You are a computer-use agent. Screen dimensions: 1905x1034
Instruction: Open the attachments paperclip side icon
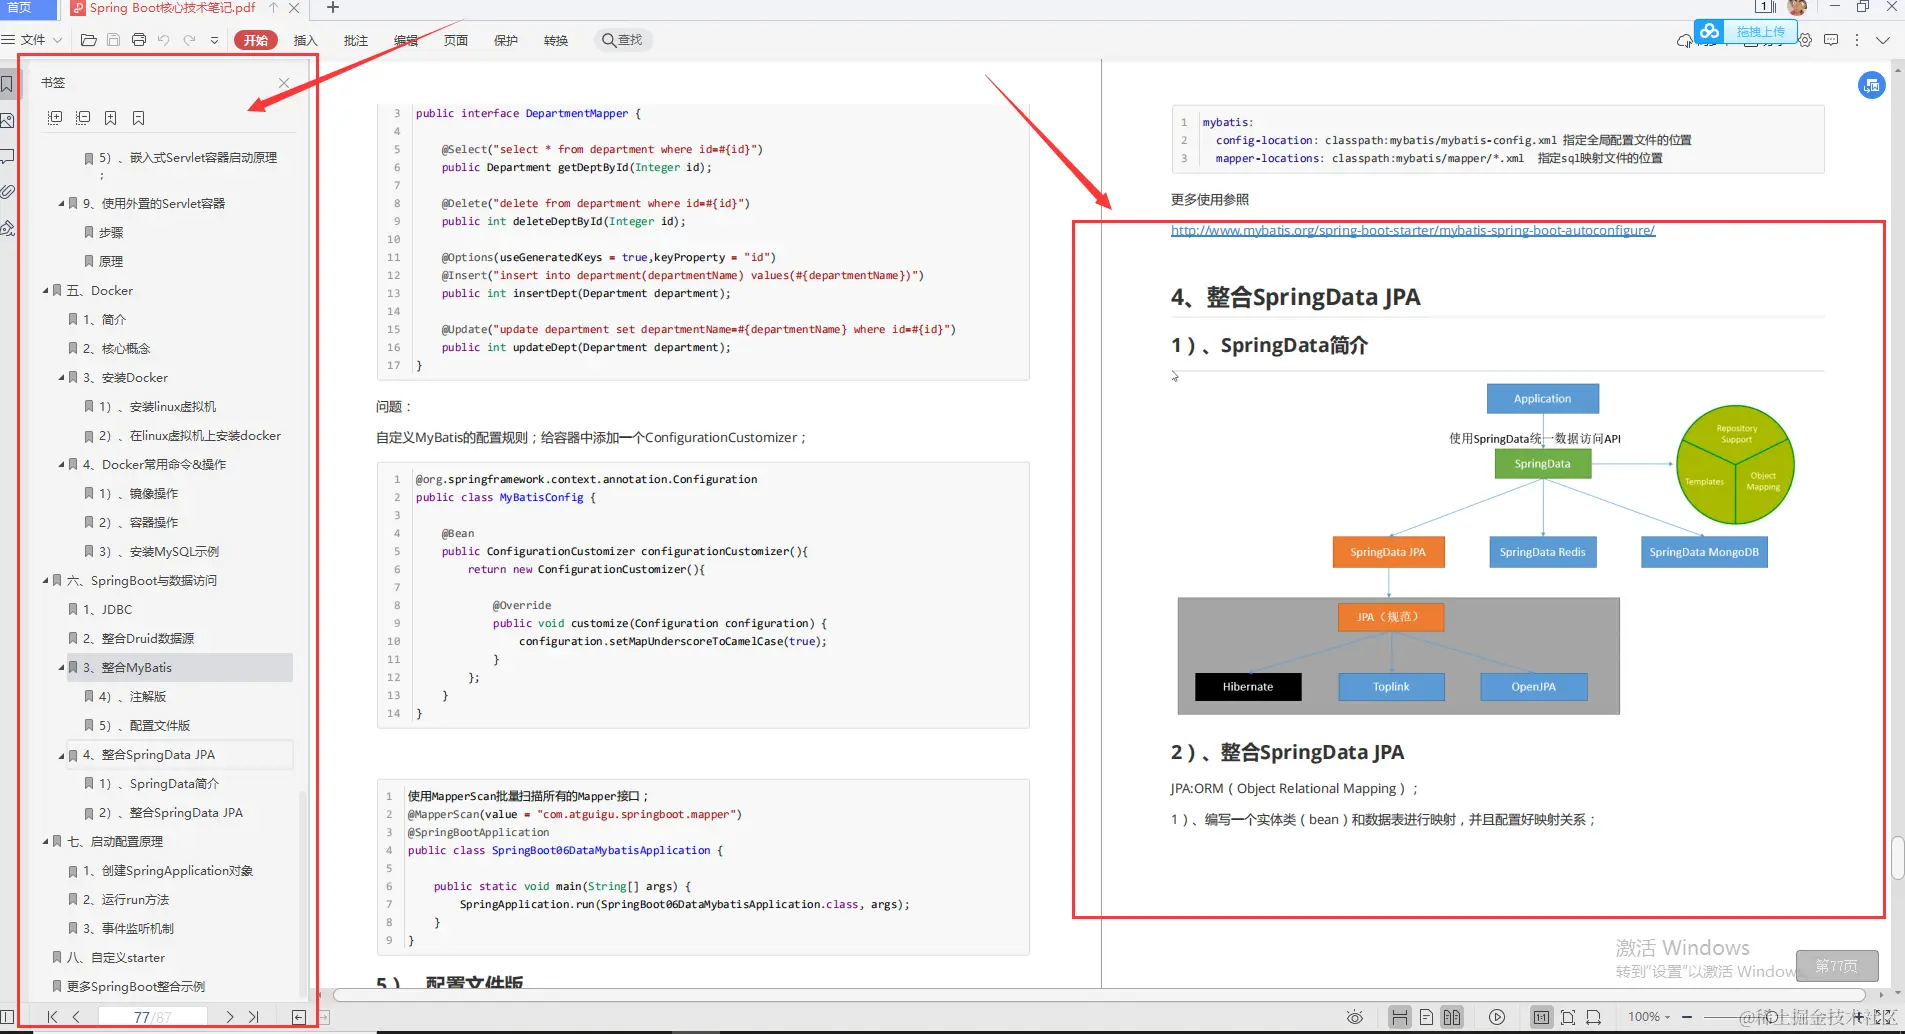pyautogui.click(x=8, y=192)
